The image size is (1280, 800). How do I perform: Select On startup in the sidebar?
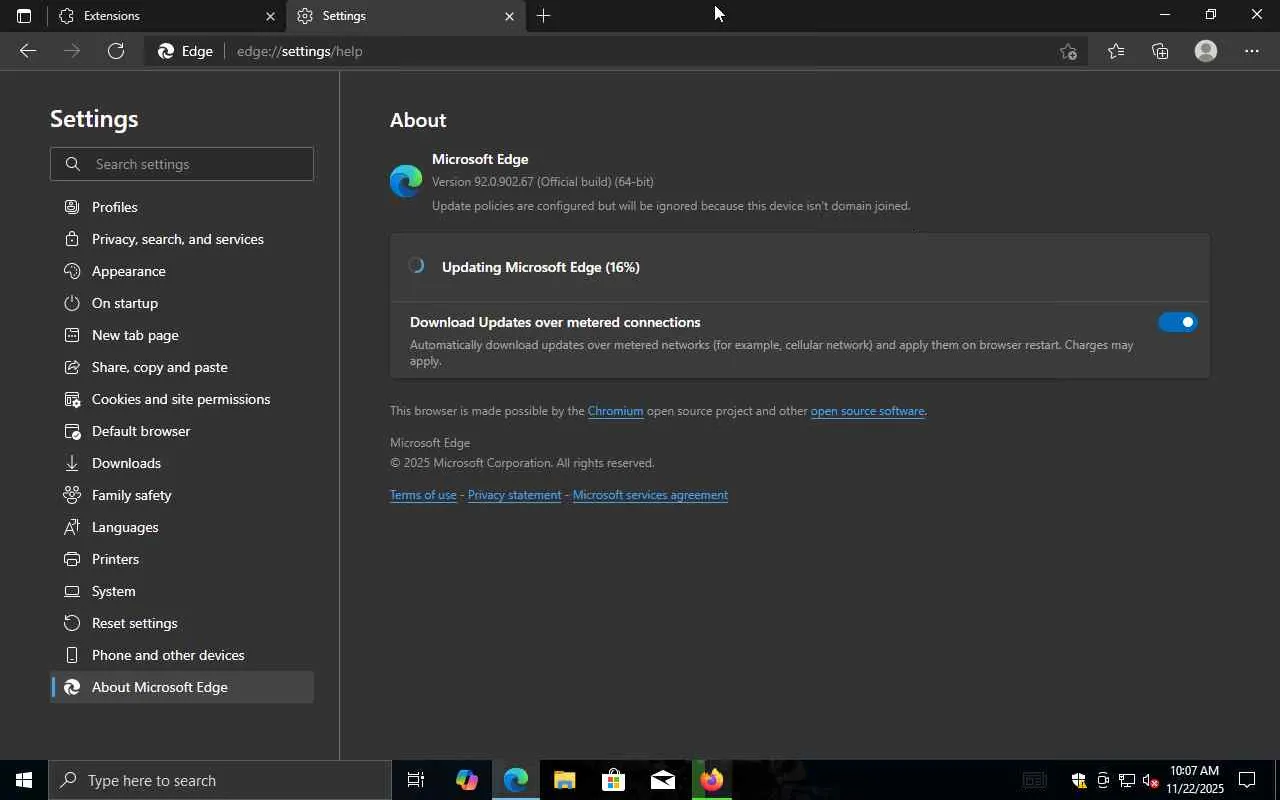[182, 303]
